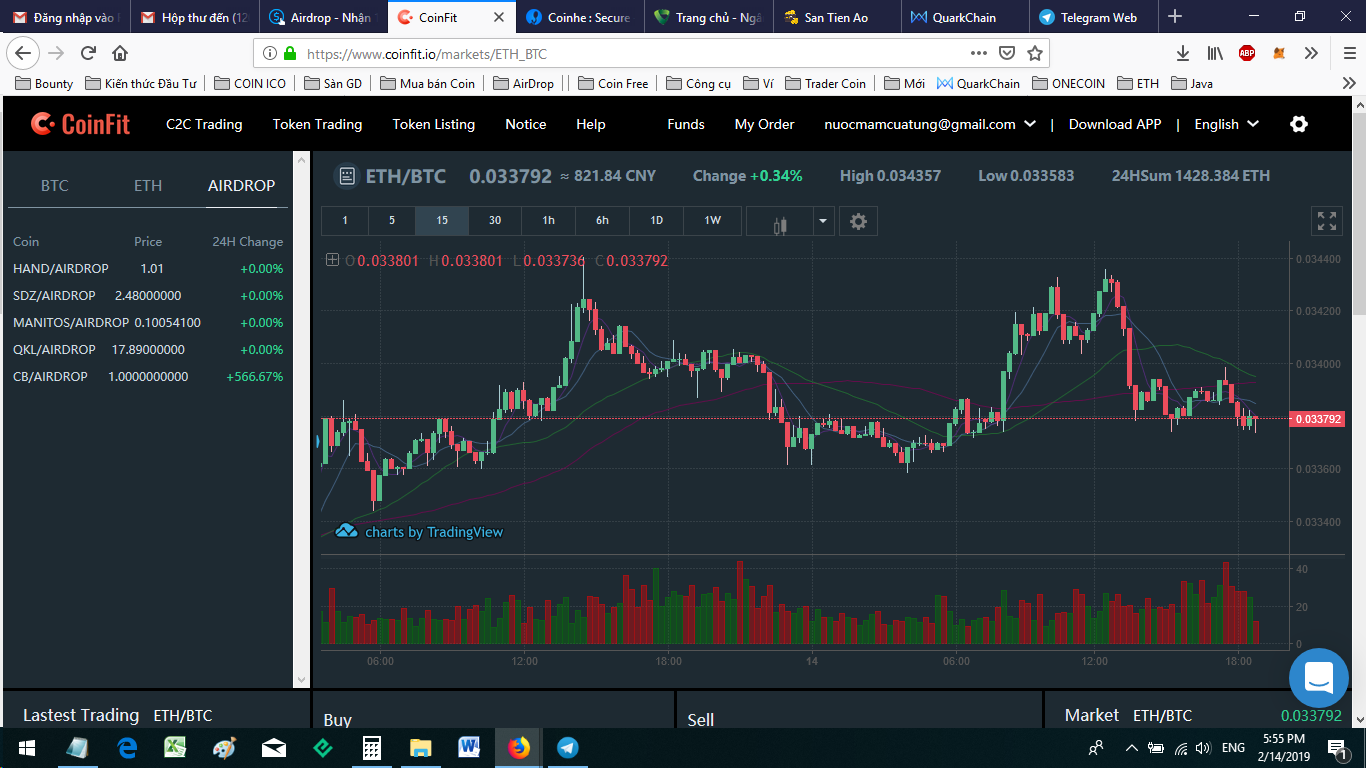Go back with the browser back arrow
This screenshot has width=1366, height=768.
click(x=24, y=53)
